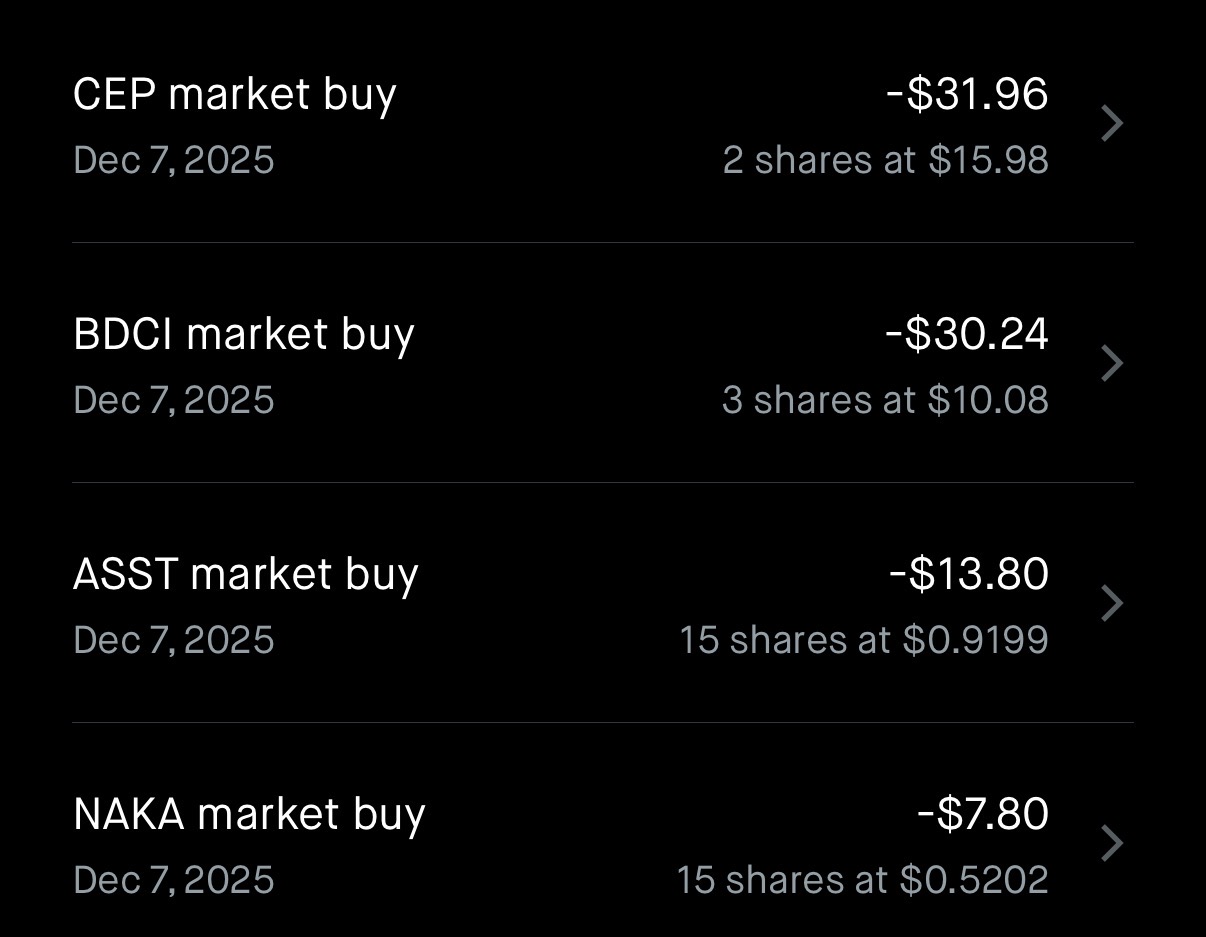The width and height of the screenshot is (1206, 937).
Task: Click the date under ASST market buy
Action: tap(174, 640)
